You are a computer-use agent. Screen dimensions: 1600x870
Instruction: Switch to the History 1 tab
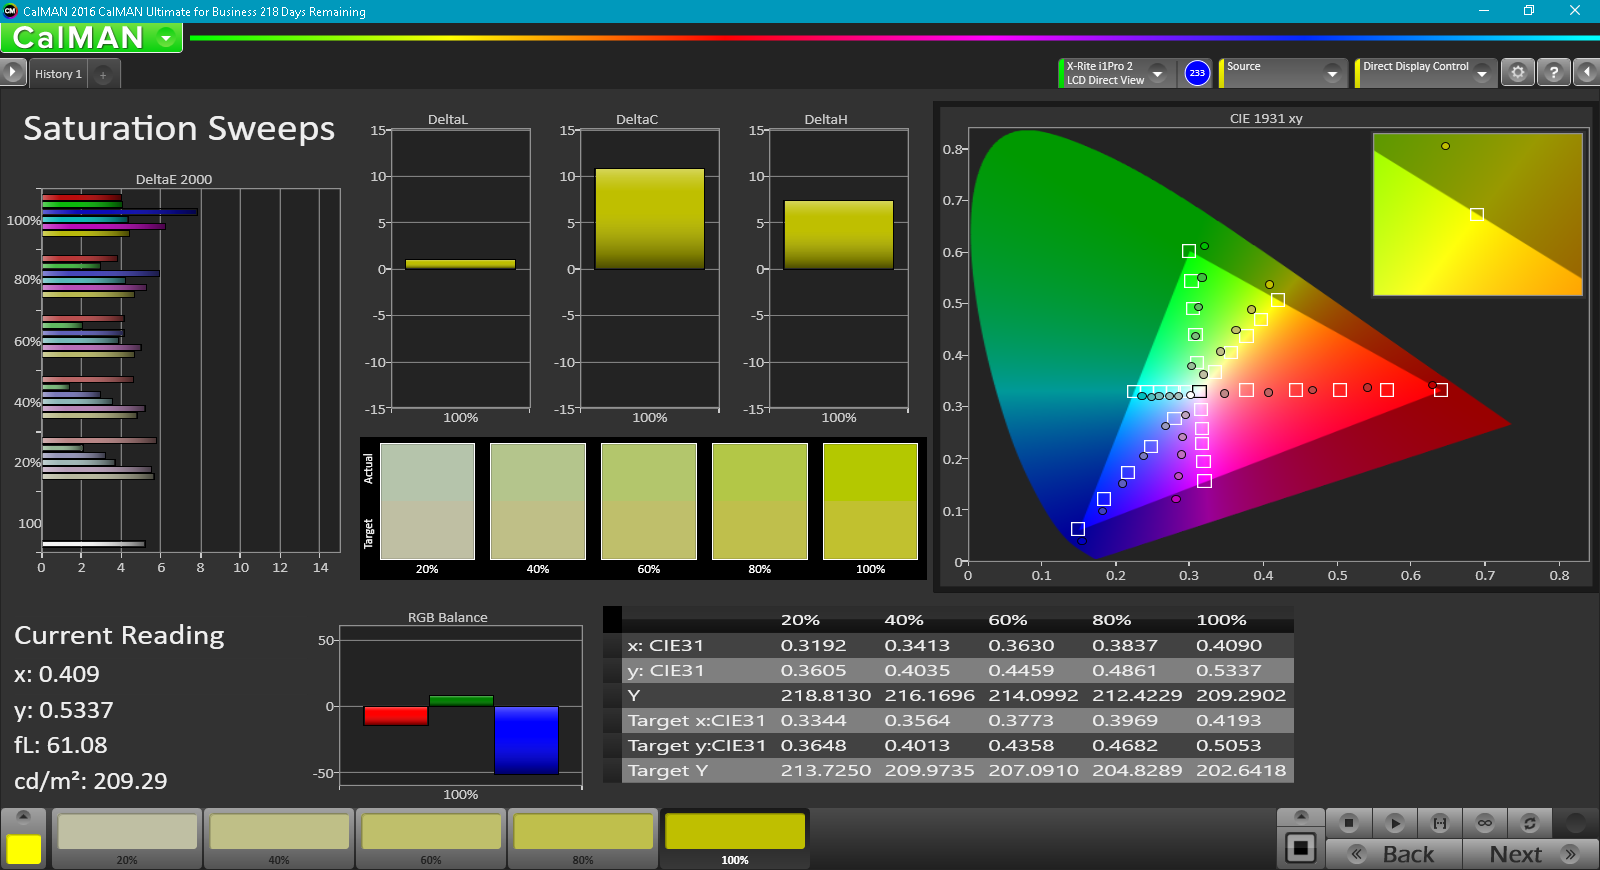58,74
